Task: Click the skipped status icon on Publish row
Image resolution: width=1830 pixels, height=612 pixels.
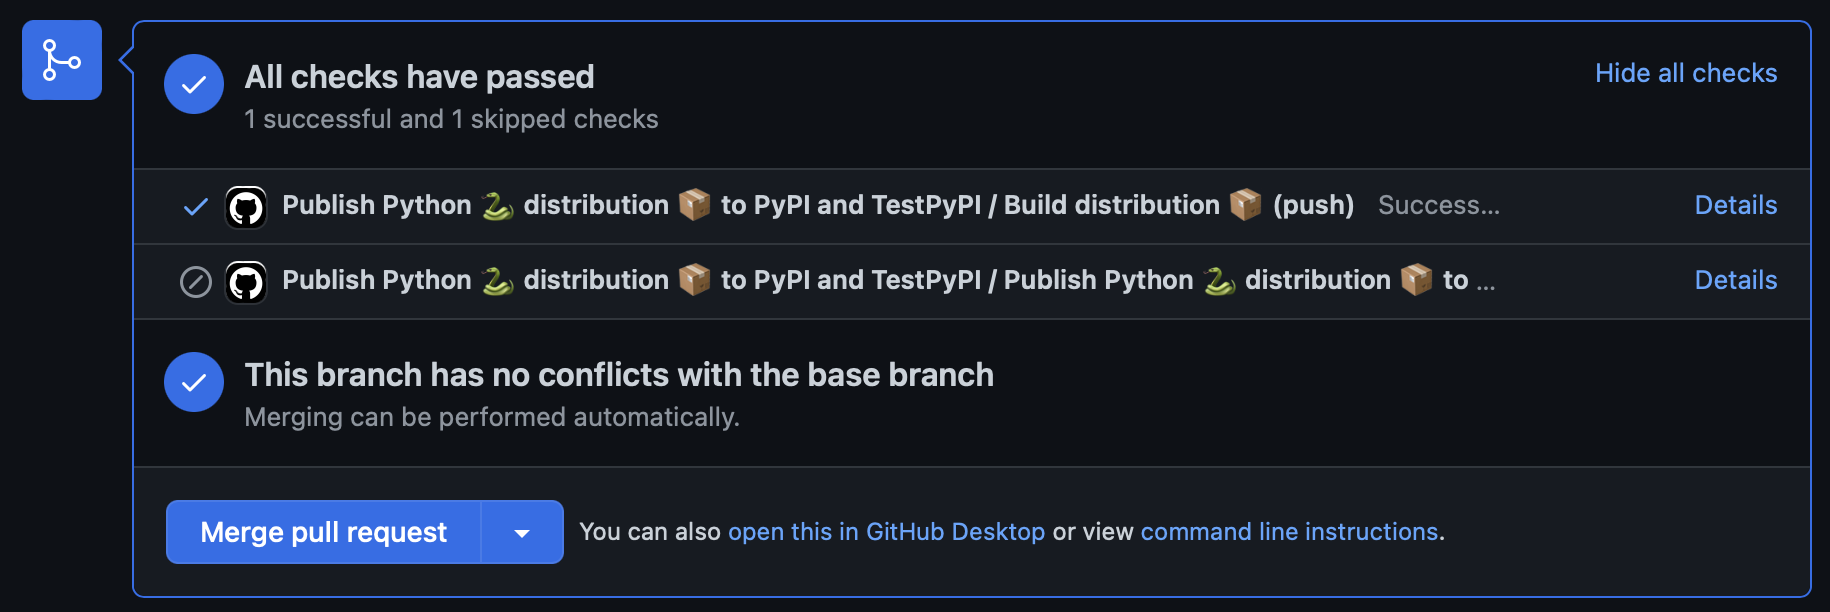Action: (196, 281)
